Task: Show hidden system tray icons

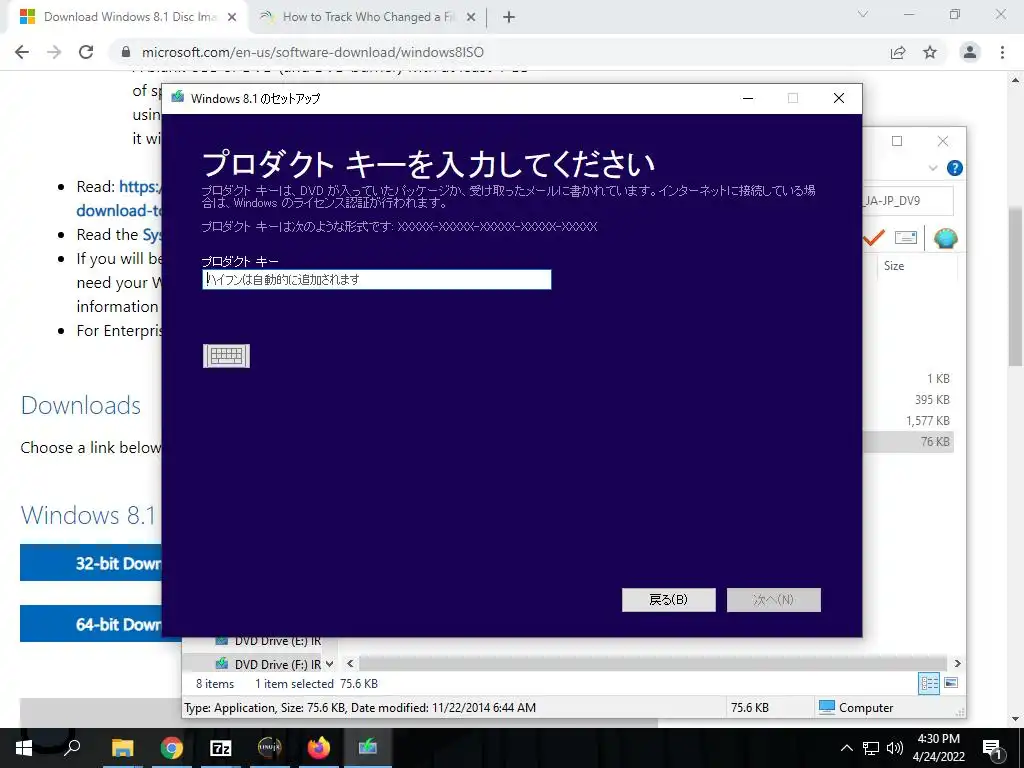Action: point(846,748)
